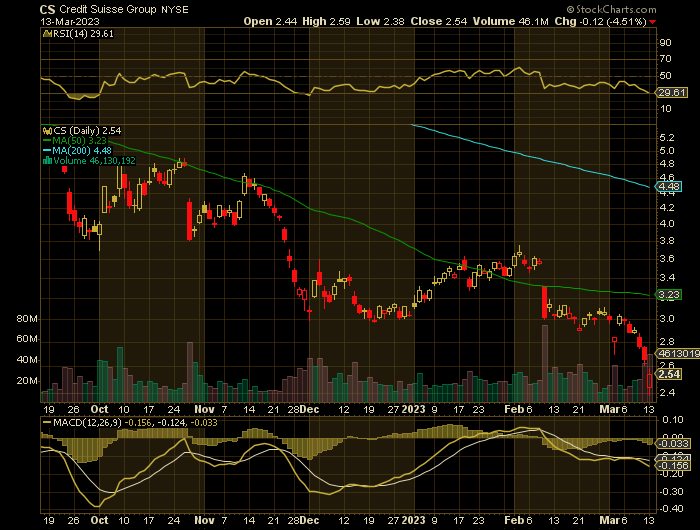This screenshot has width=700, height=530.
Task: Click the green MA(50) line swatch
Action: pyautogui.click(x=46, y=141)
